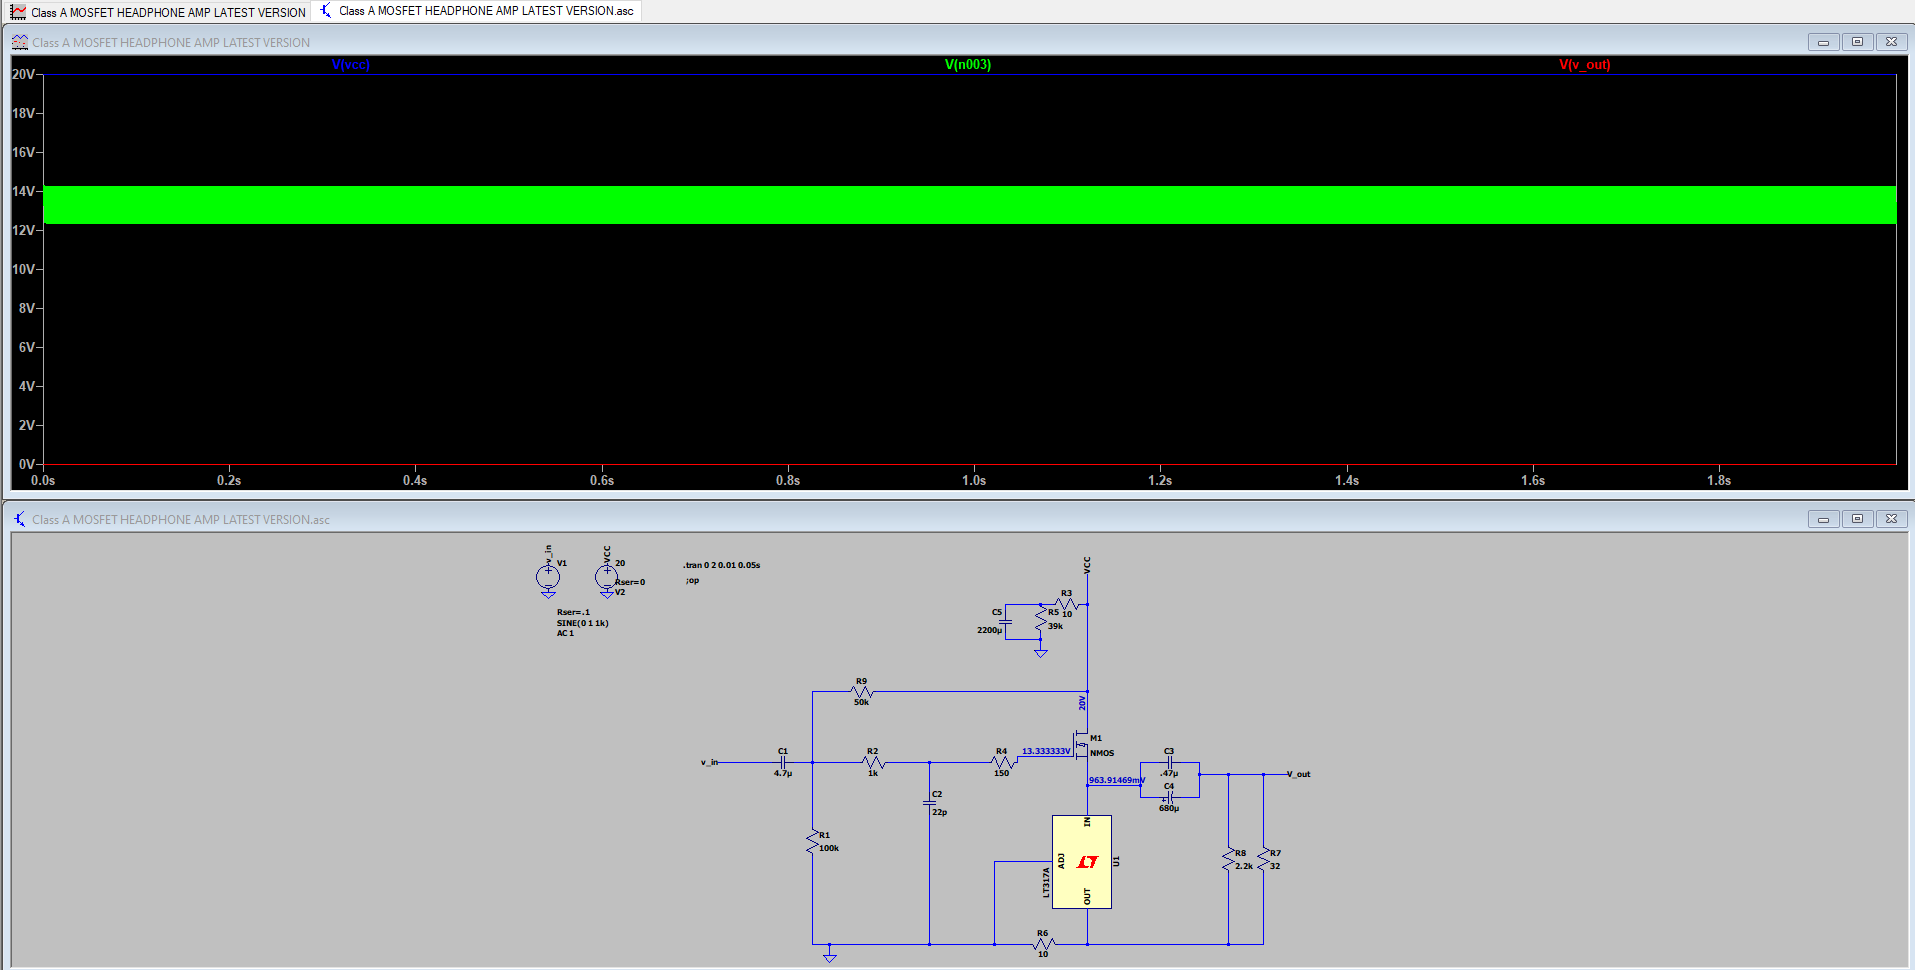Select resistor R8 2.2k symbol
This screenshot has width=1915, height=970.
(1229, 859)
